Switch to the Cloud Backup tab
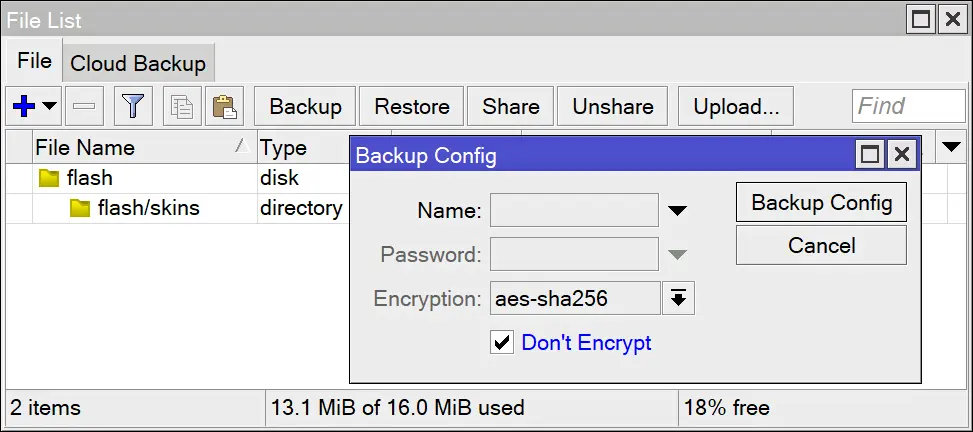 tap(138, 64)
